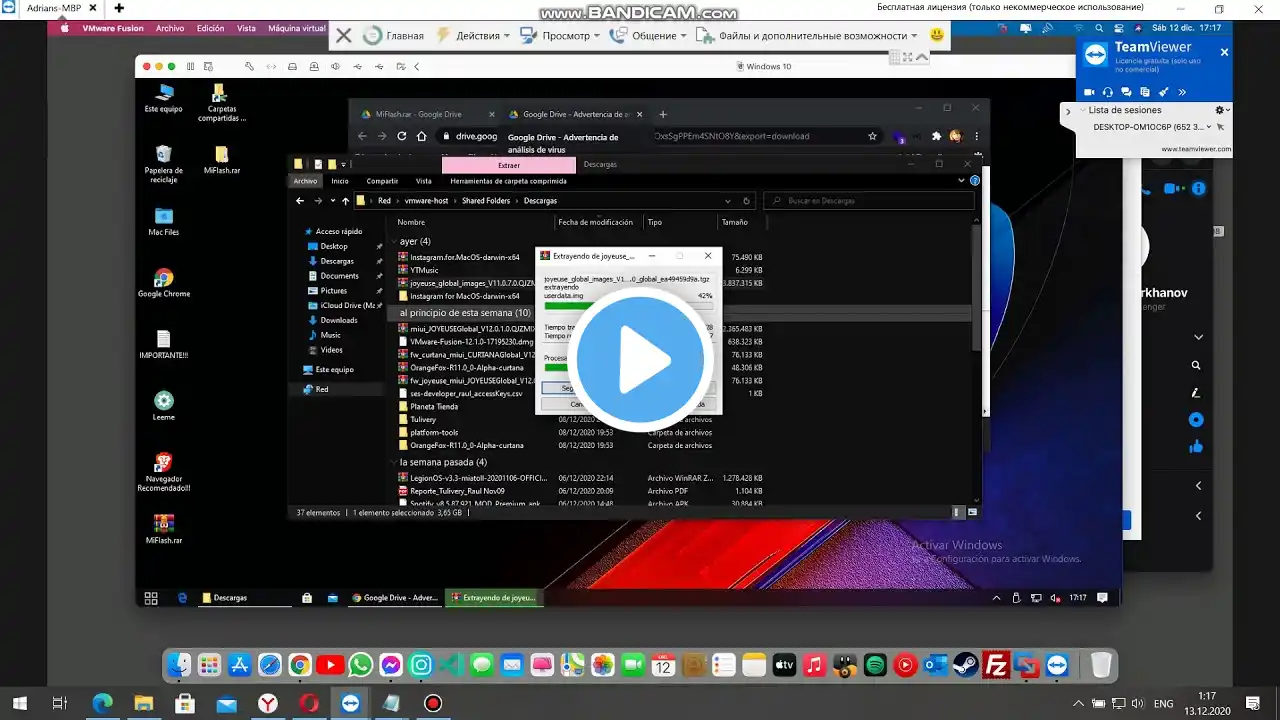Screen dimensions: 1280x720
Task: Open Finder in the macOS dock
Action: point(179,664)
